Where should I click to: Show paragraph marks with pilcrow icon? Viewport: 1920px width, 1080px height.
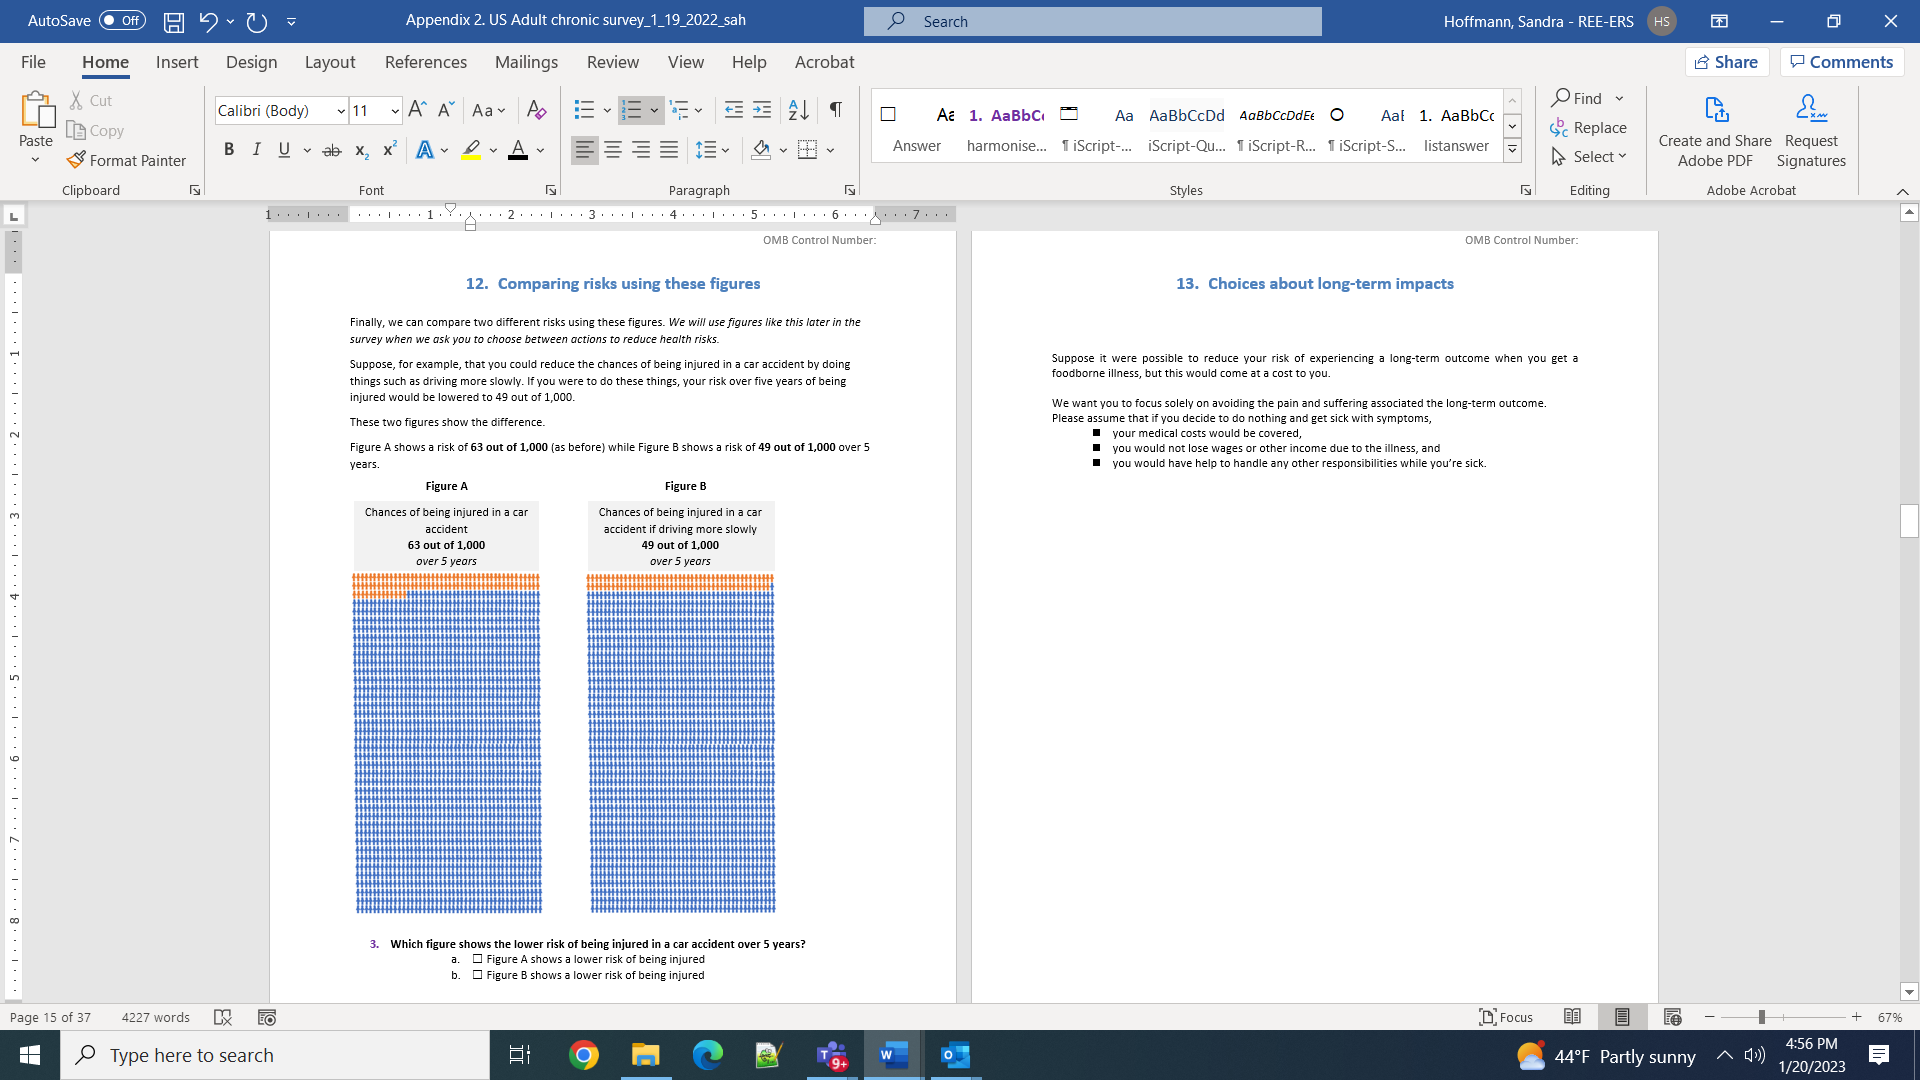835,110
